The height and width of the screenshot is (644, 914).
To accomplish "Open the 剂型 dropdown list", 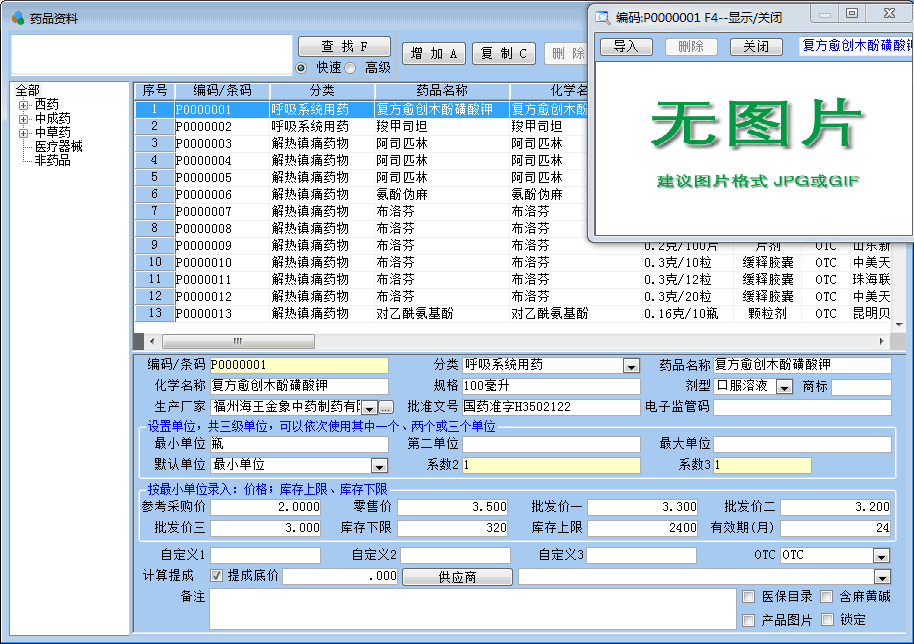I will point(784,387).
